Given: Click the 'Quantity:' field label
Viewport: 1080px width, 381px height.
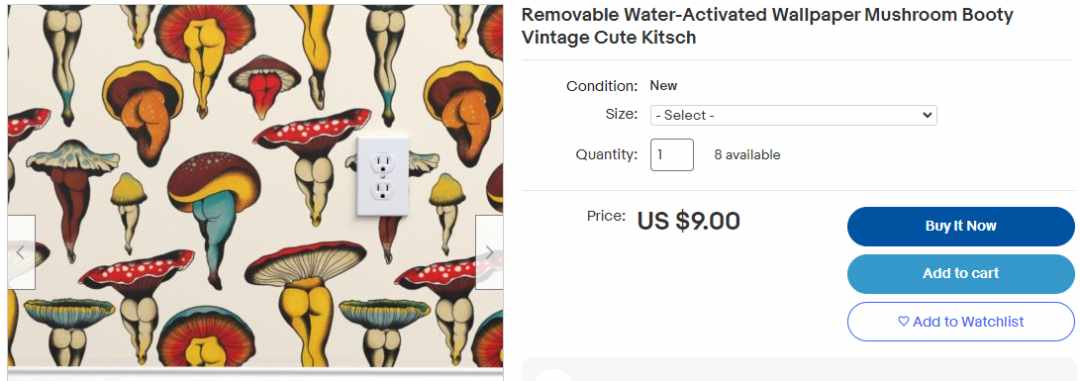Looking at the screenshot, I should point(607,154).
